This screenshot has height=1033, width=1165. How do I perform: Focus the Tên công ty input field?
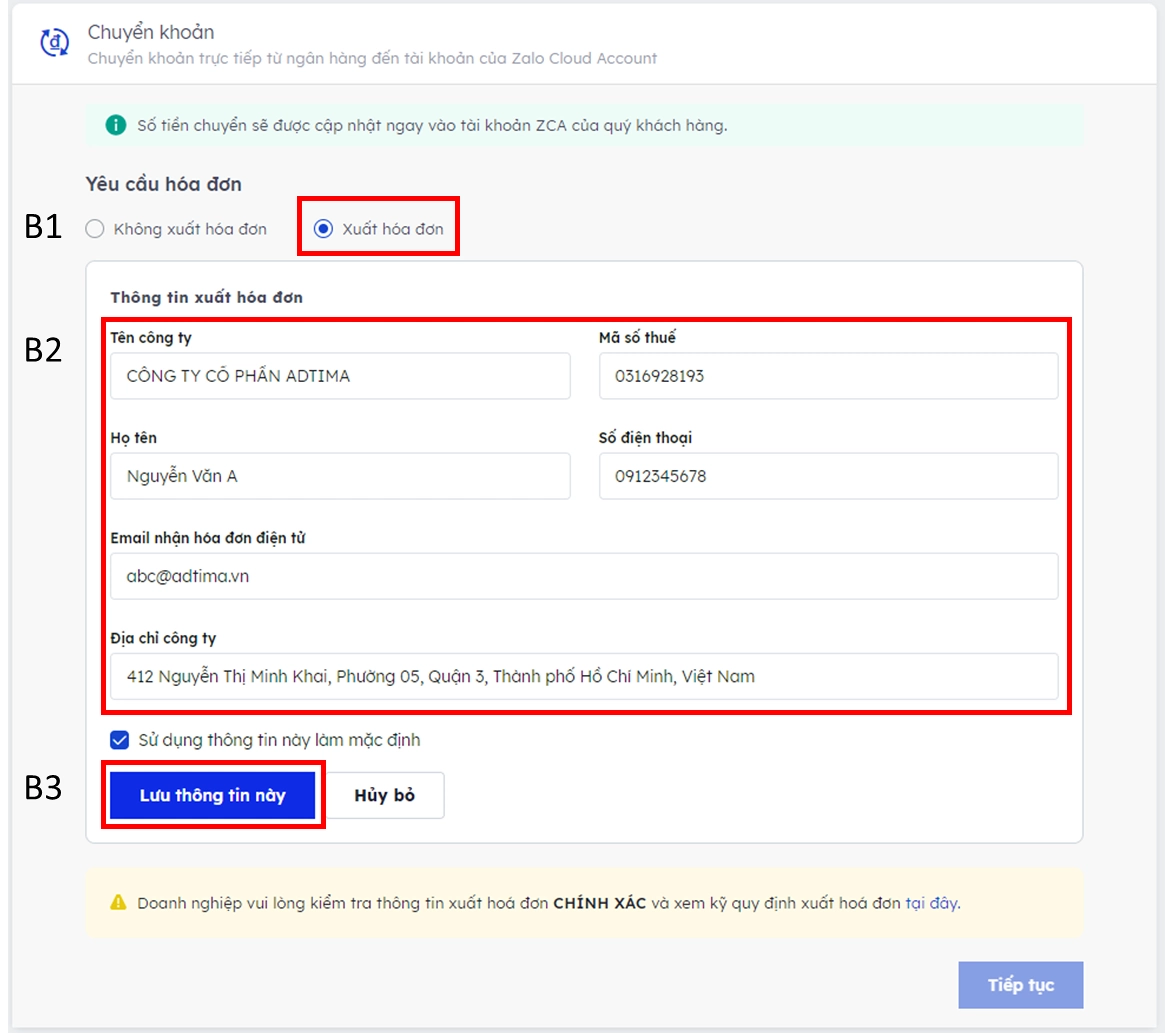tap(340, 376)
